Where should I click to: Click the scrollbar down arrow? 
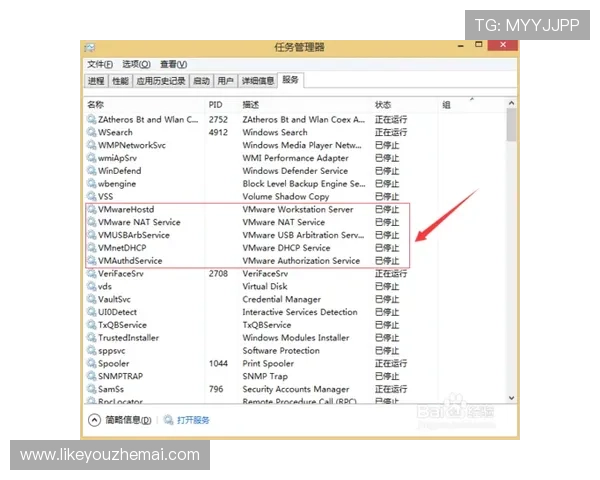tap(511, 398)
